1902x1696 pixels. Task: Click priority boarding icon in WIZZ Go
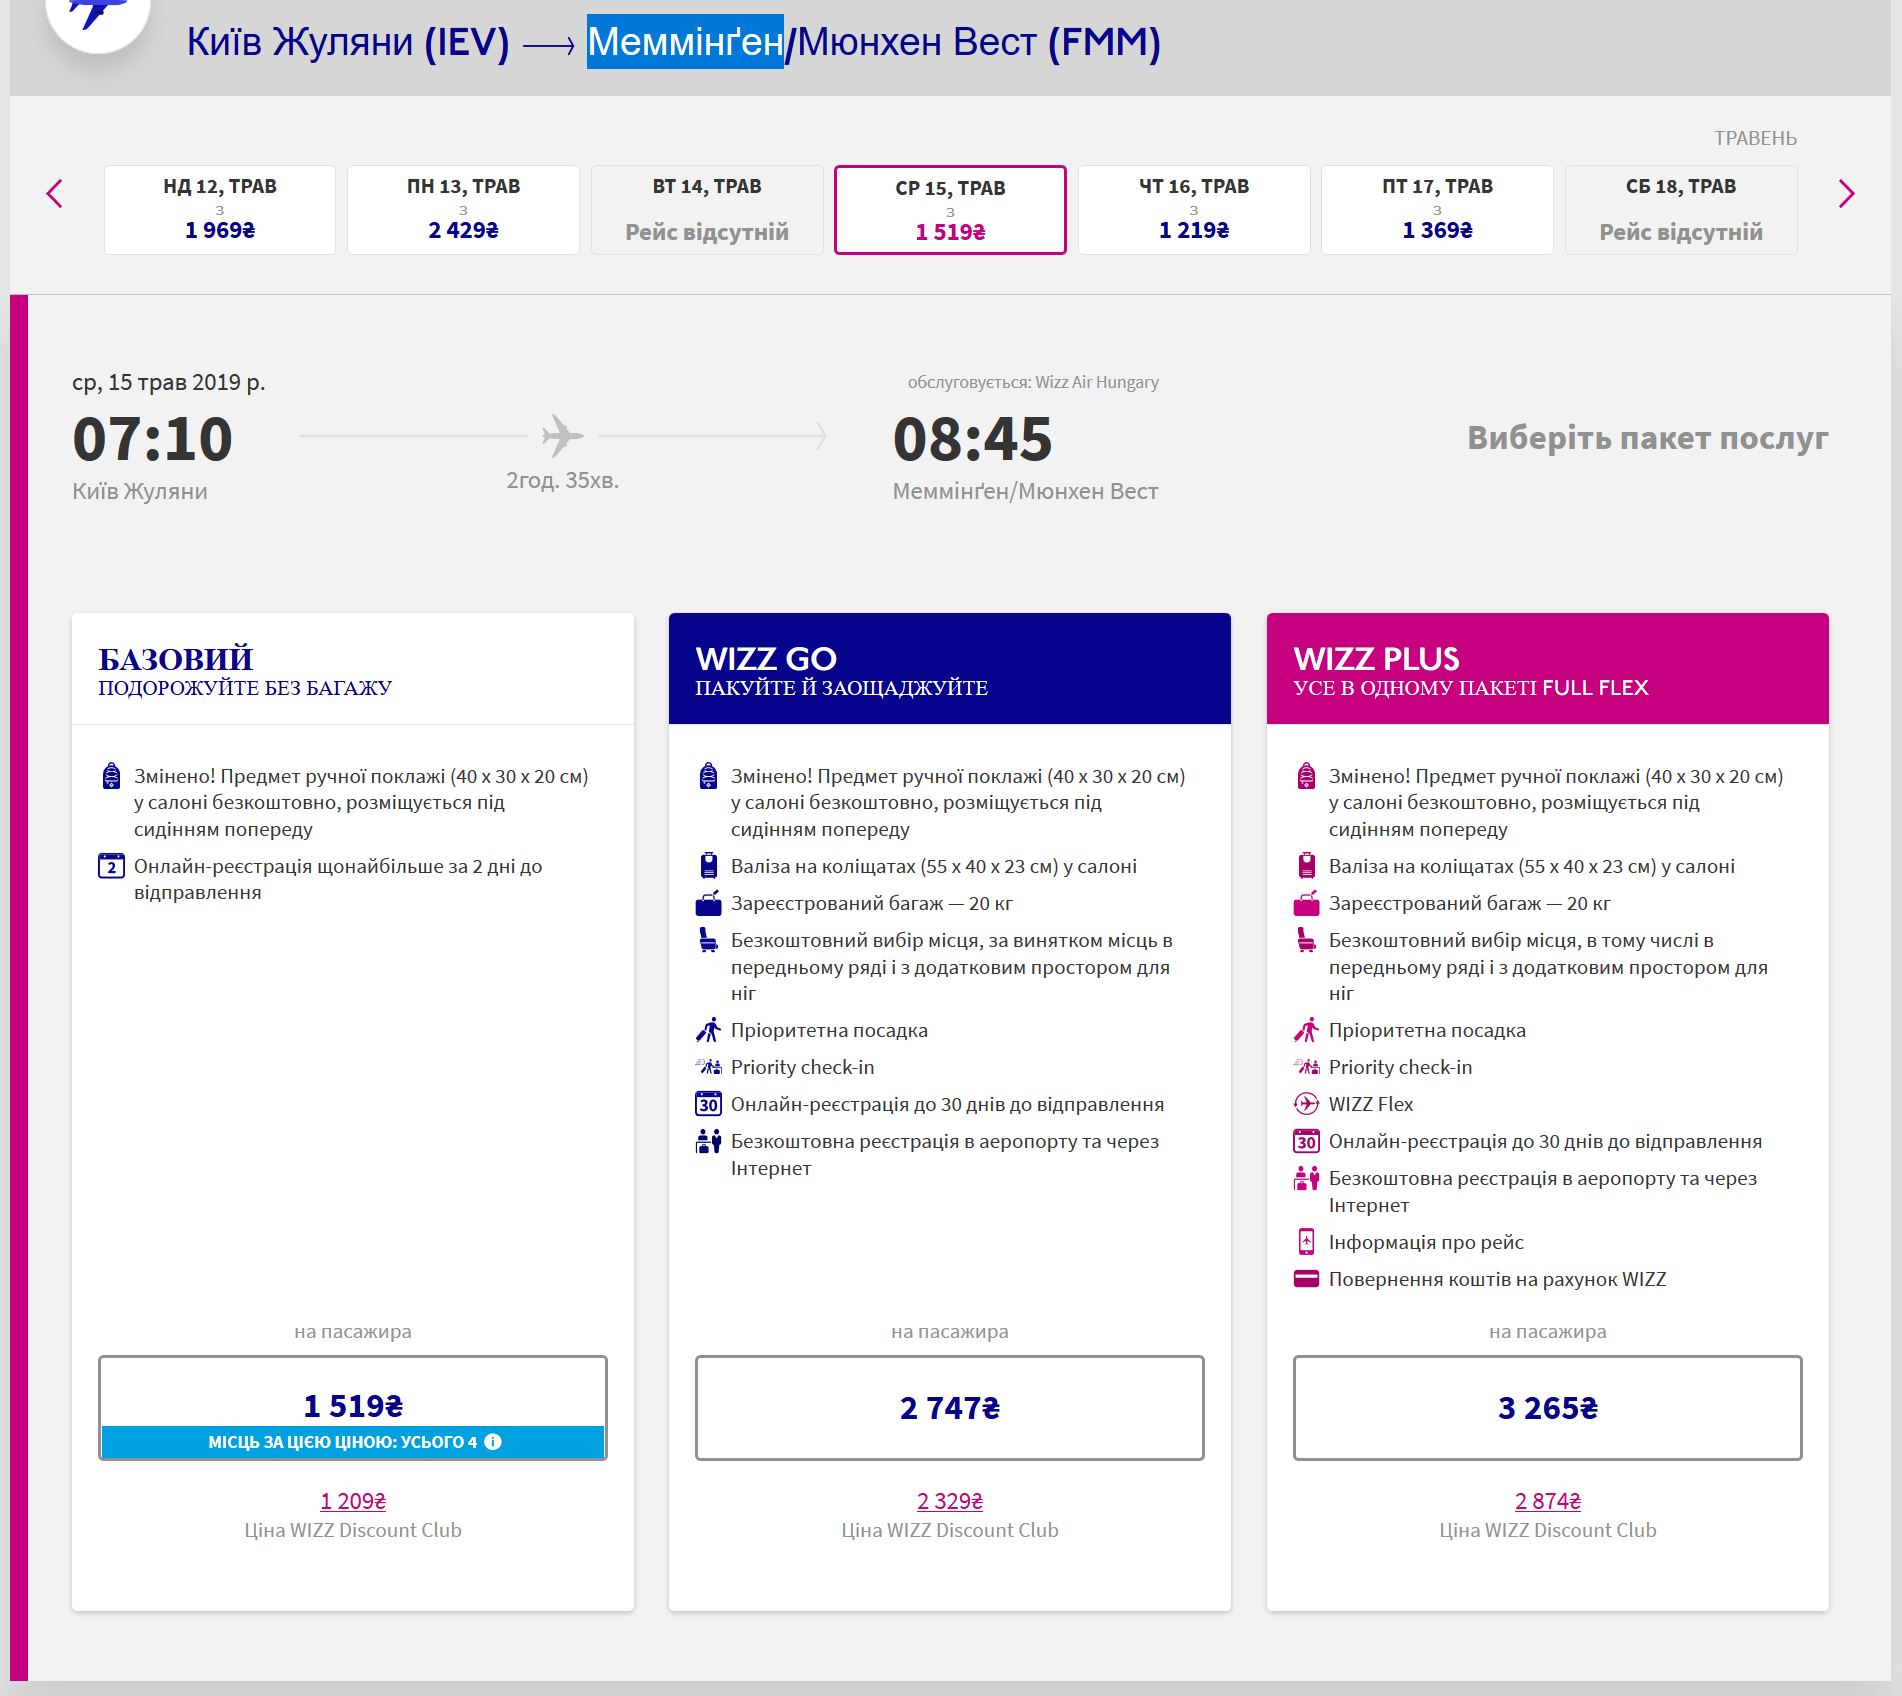coord(708,1030)
